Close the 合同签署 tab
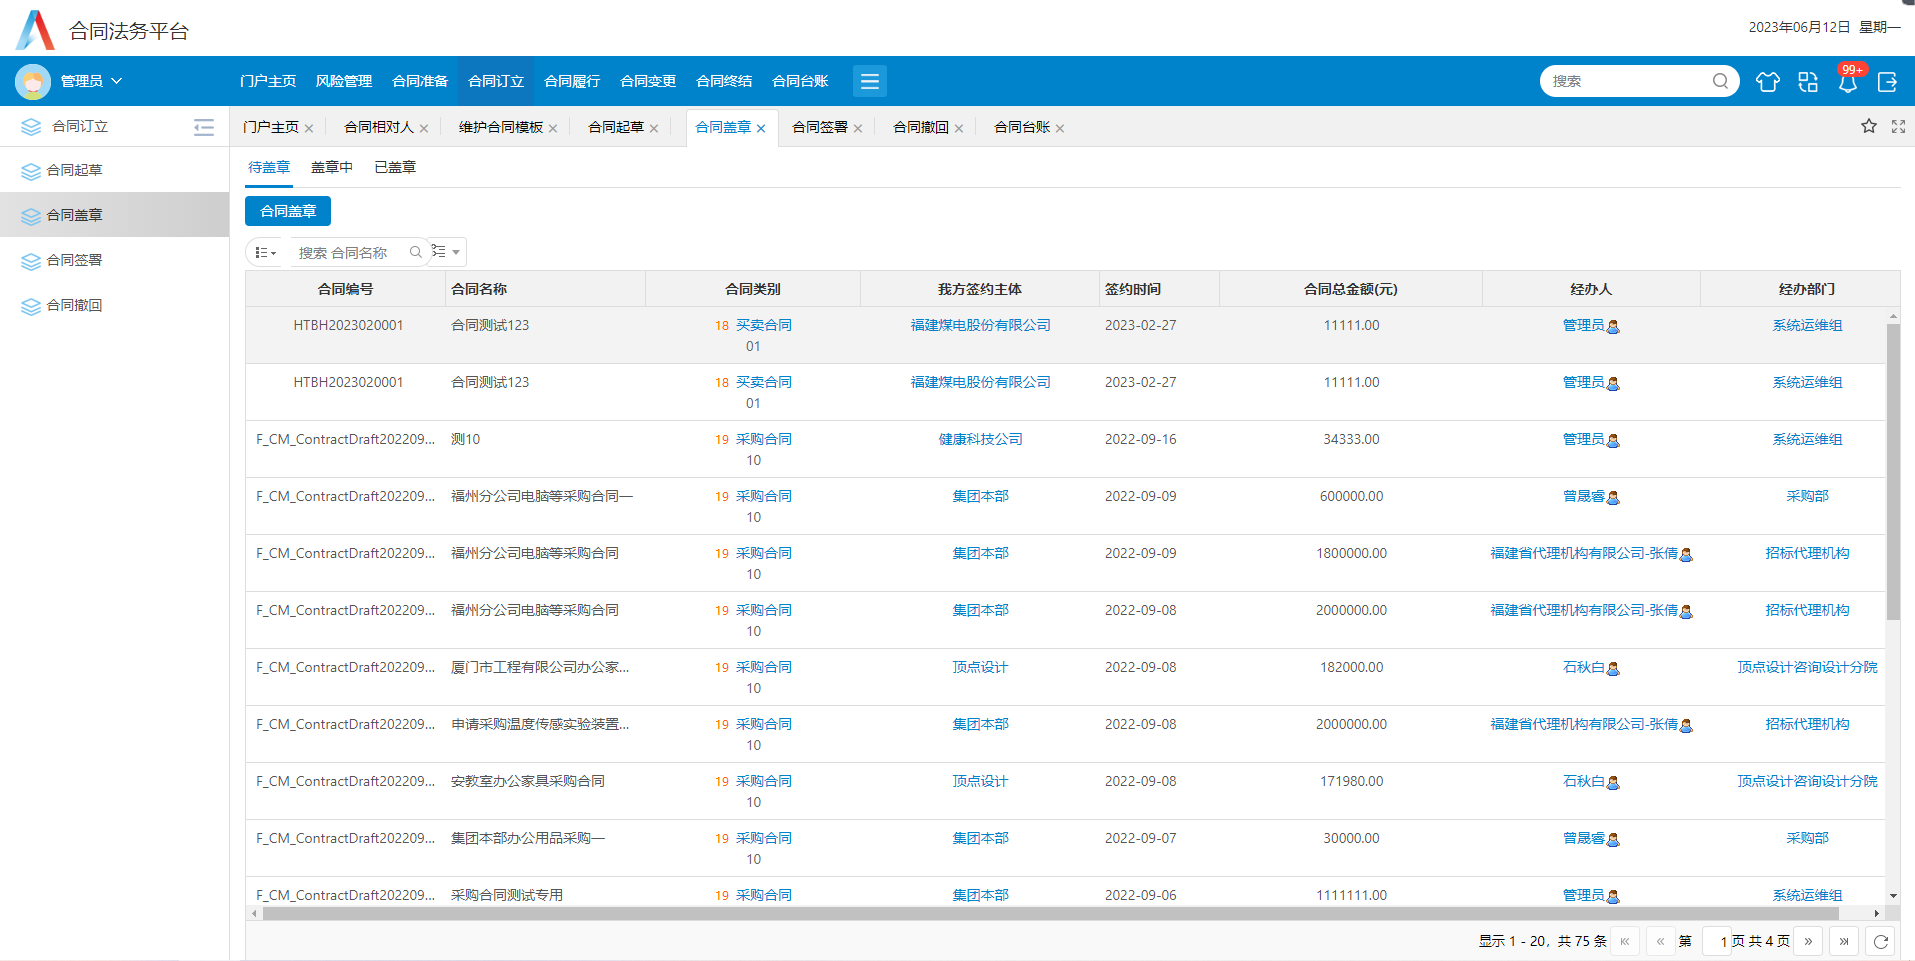1915x961 pixels. tap(858, 128)
